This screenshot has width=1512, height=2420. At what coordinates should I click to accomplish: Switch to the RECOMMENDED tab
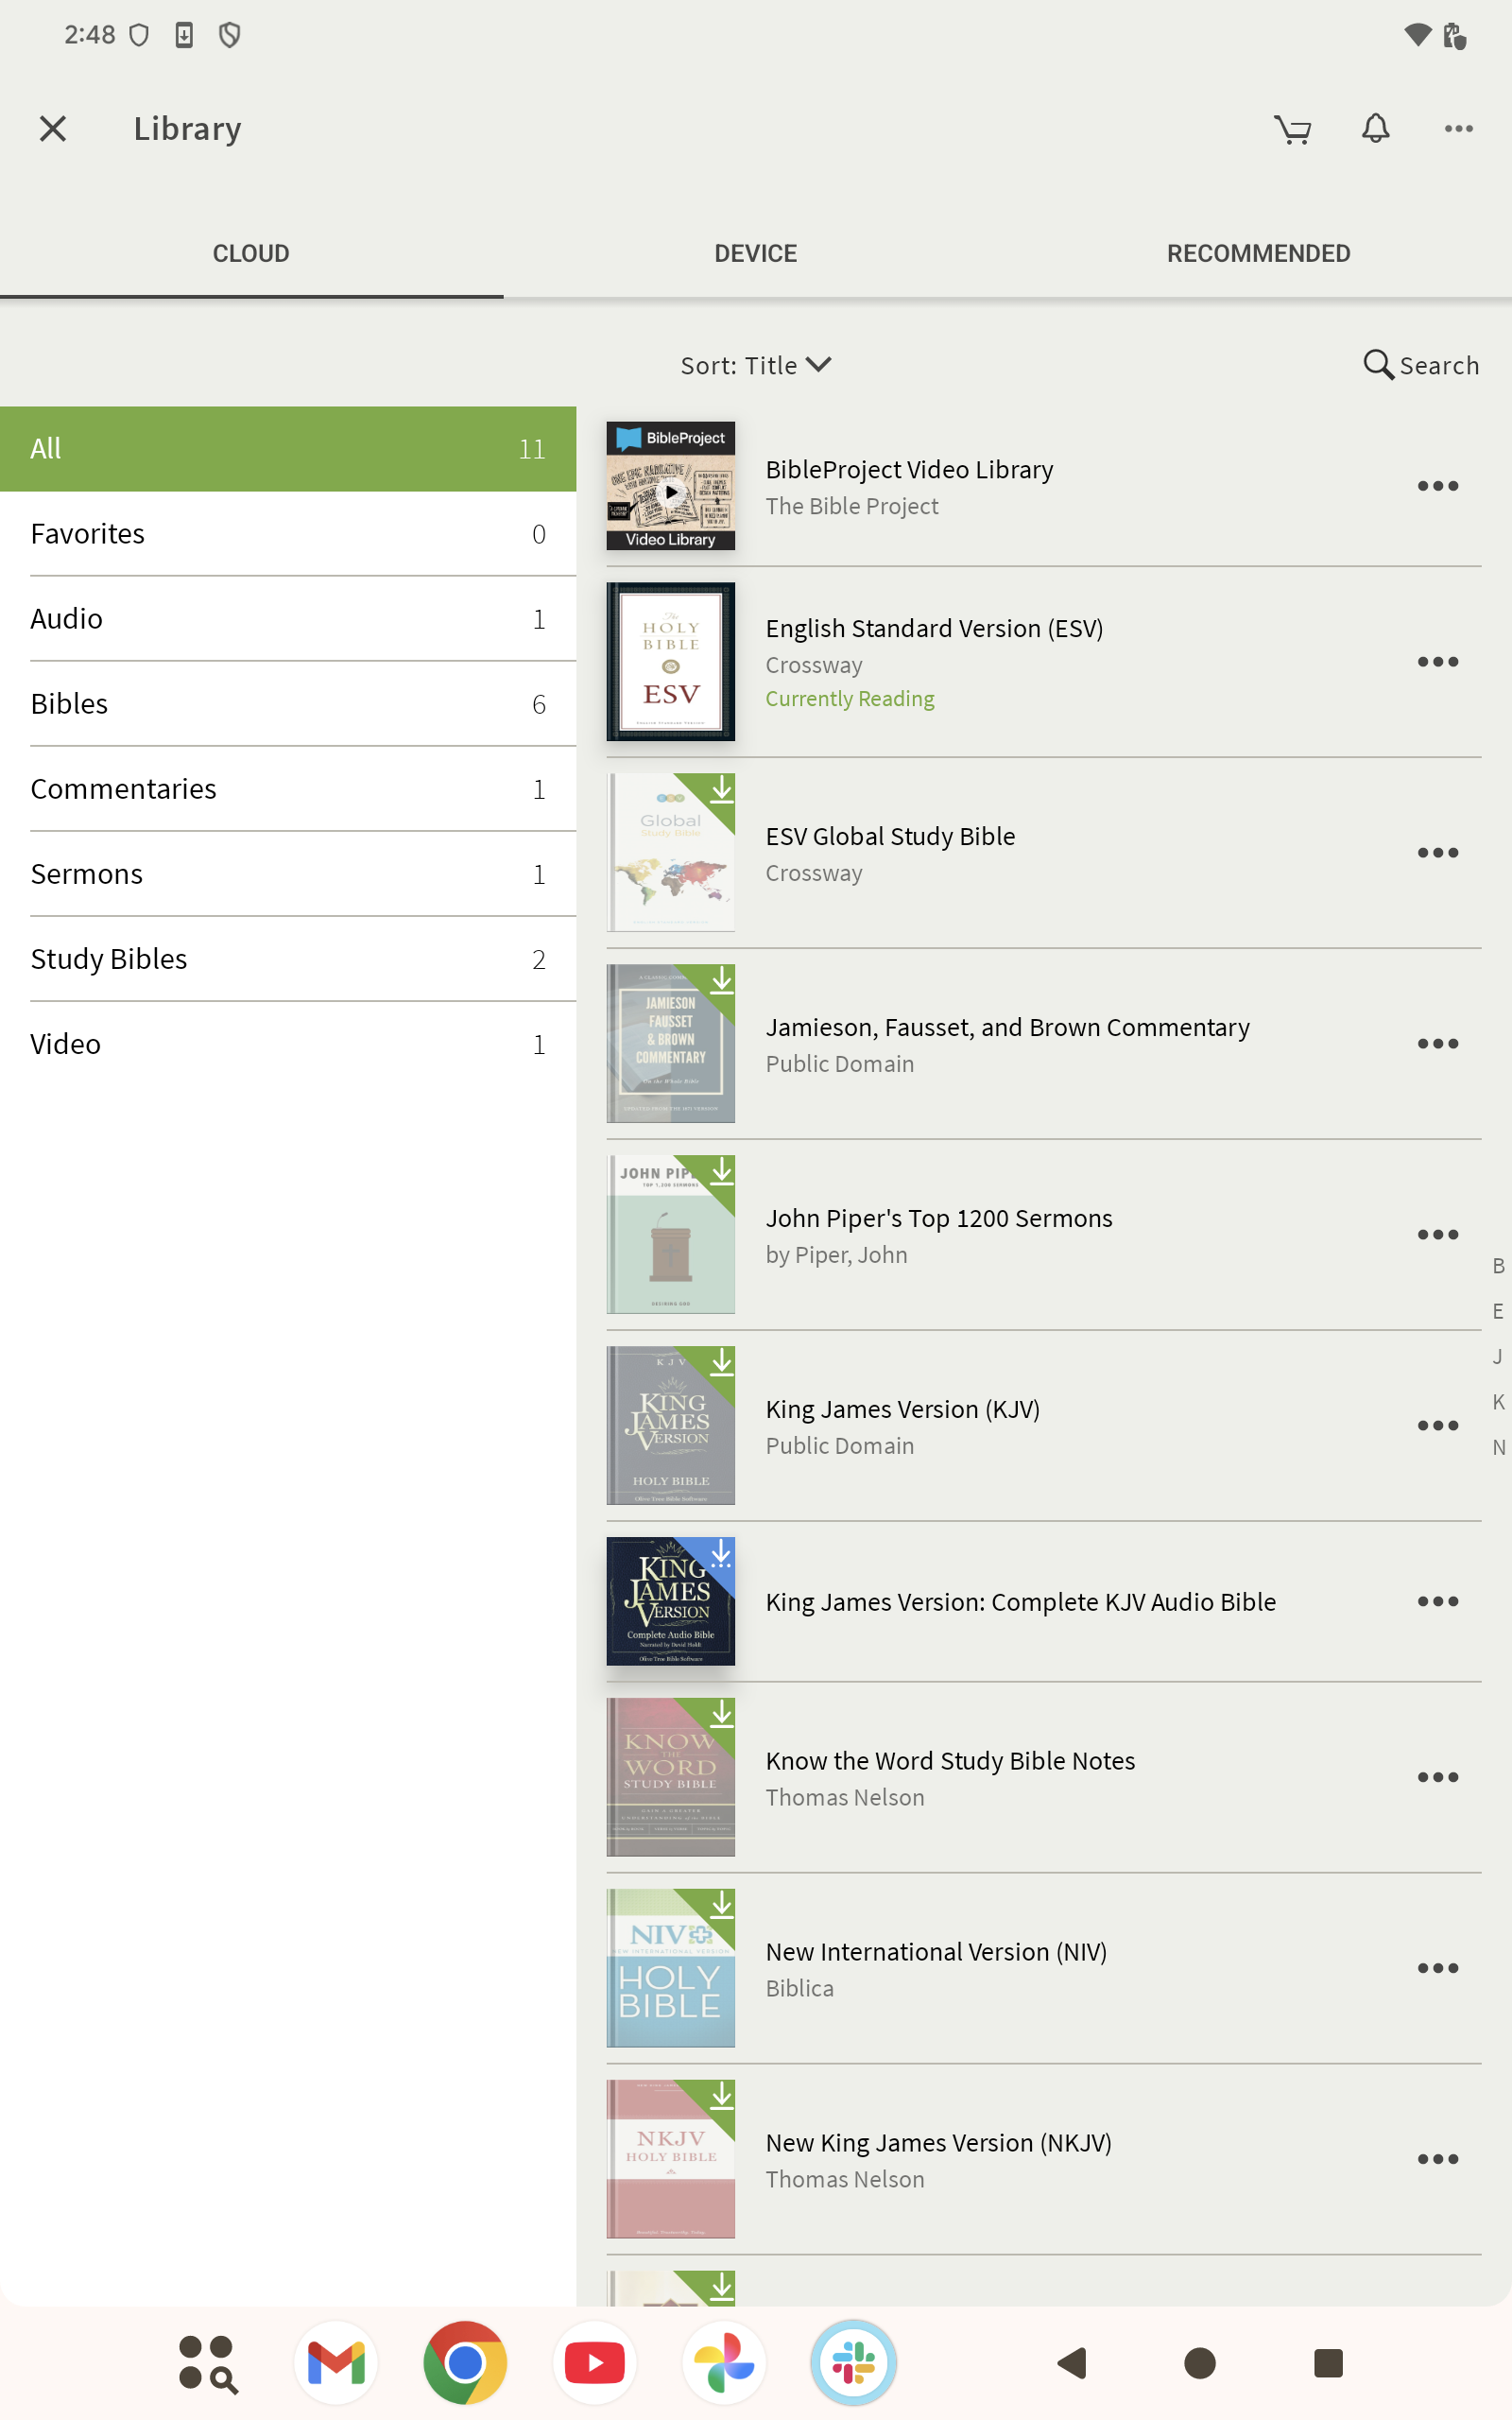1258,254
